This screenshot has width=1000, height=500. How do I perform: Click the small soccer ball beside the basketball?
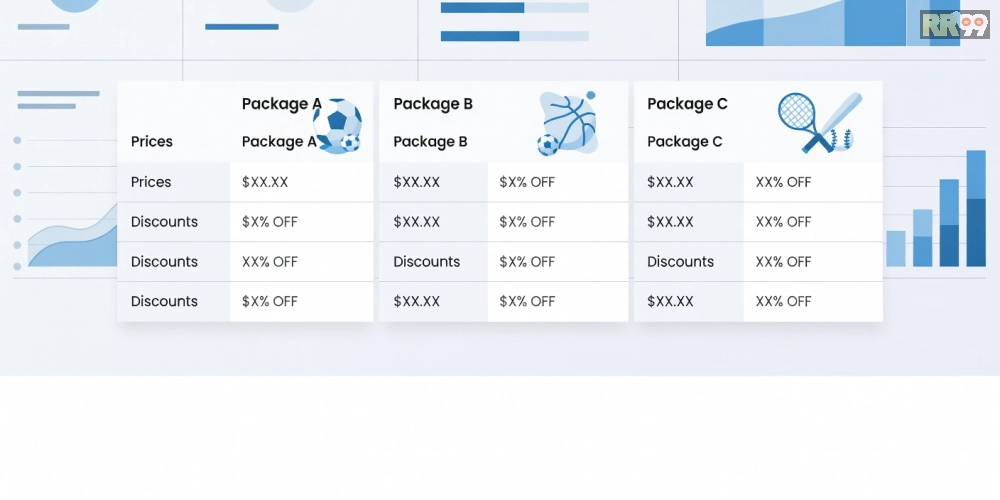tap(547, 145)
